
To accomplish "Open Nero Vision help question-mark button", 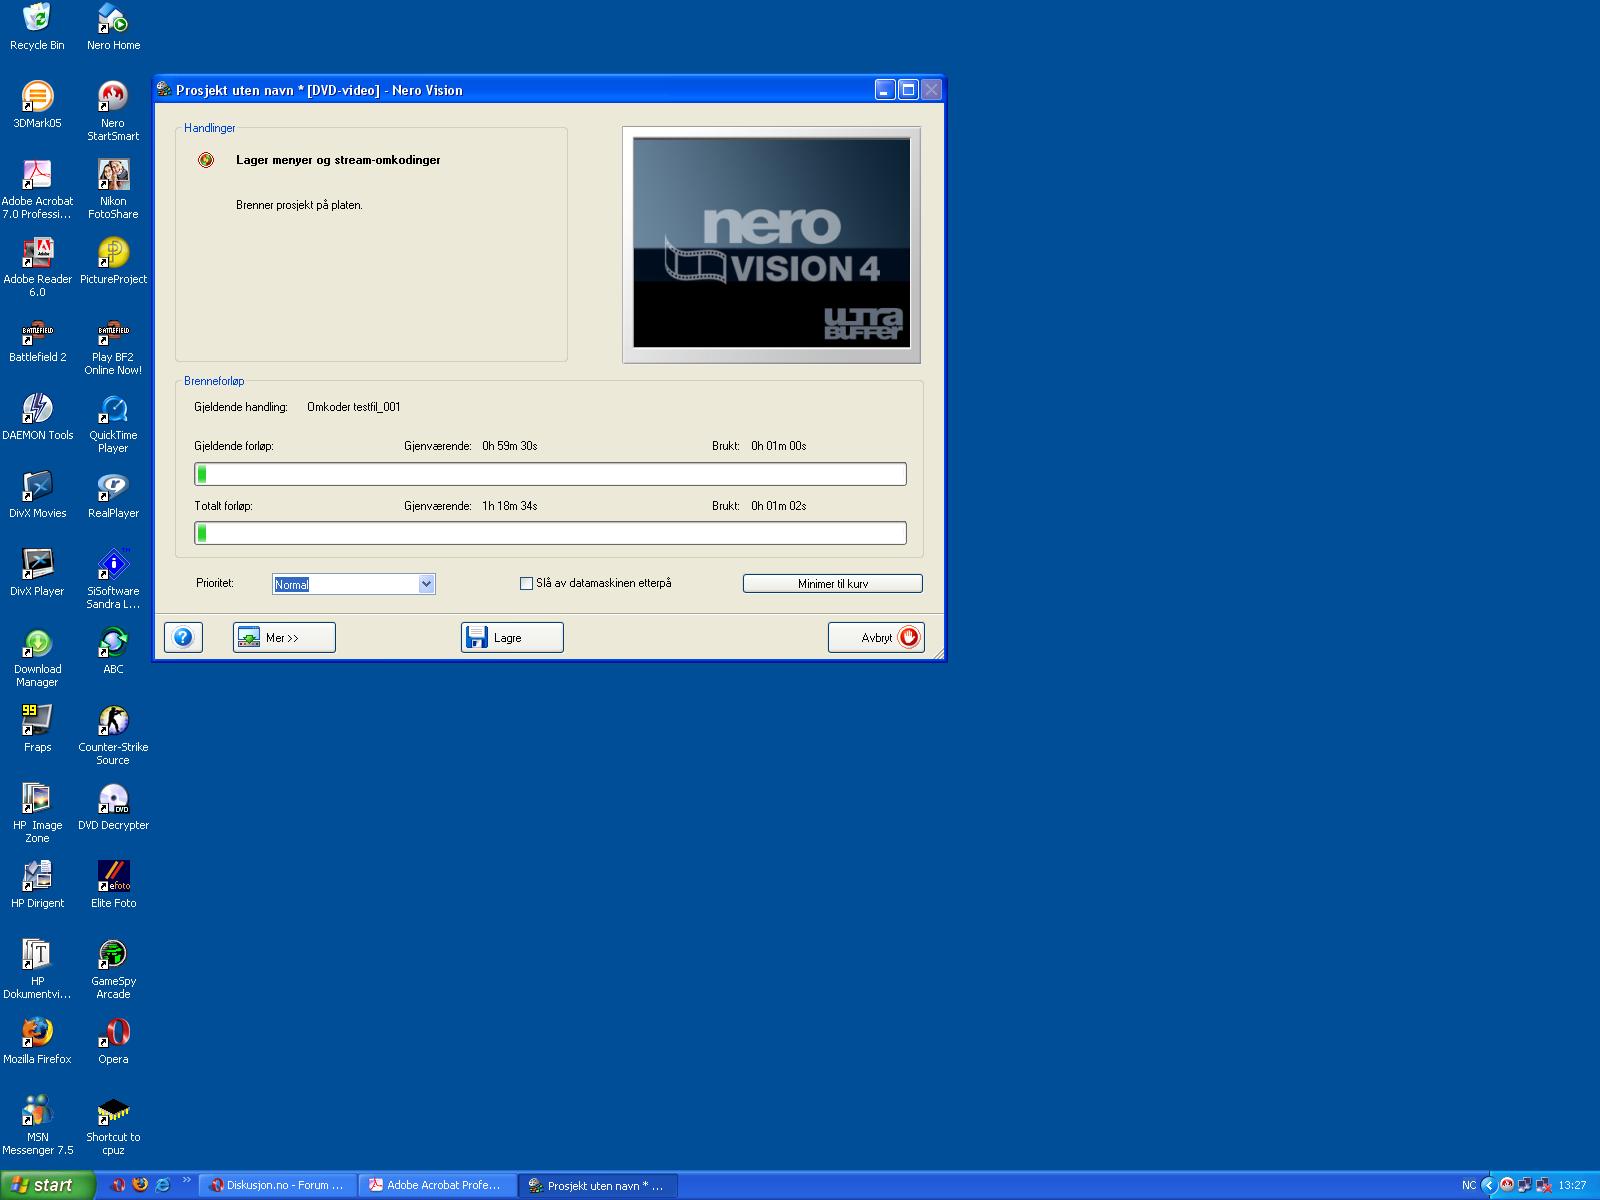I will (x=183, y=637).
